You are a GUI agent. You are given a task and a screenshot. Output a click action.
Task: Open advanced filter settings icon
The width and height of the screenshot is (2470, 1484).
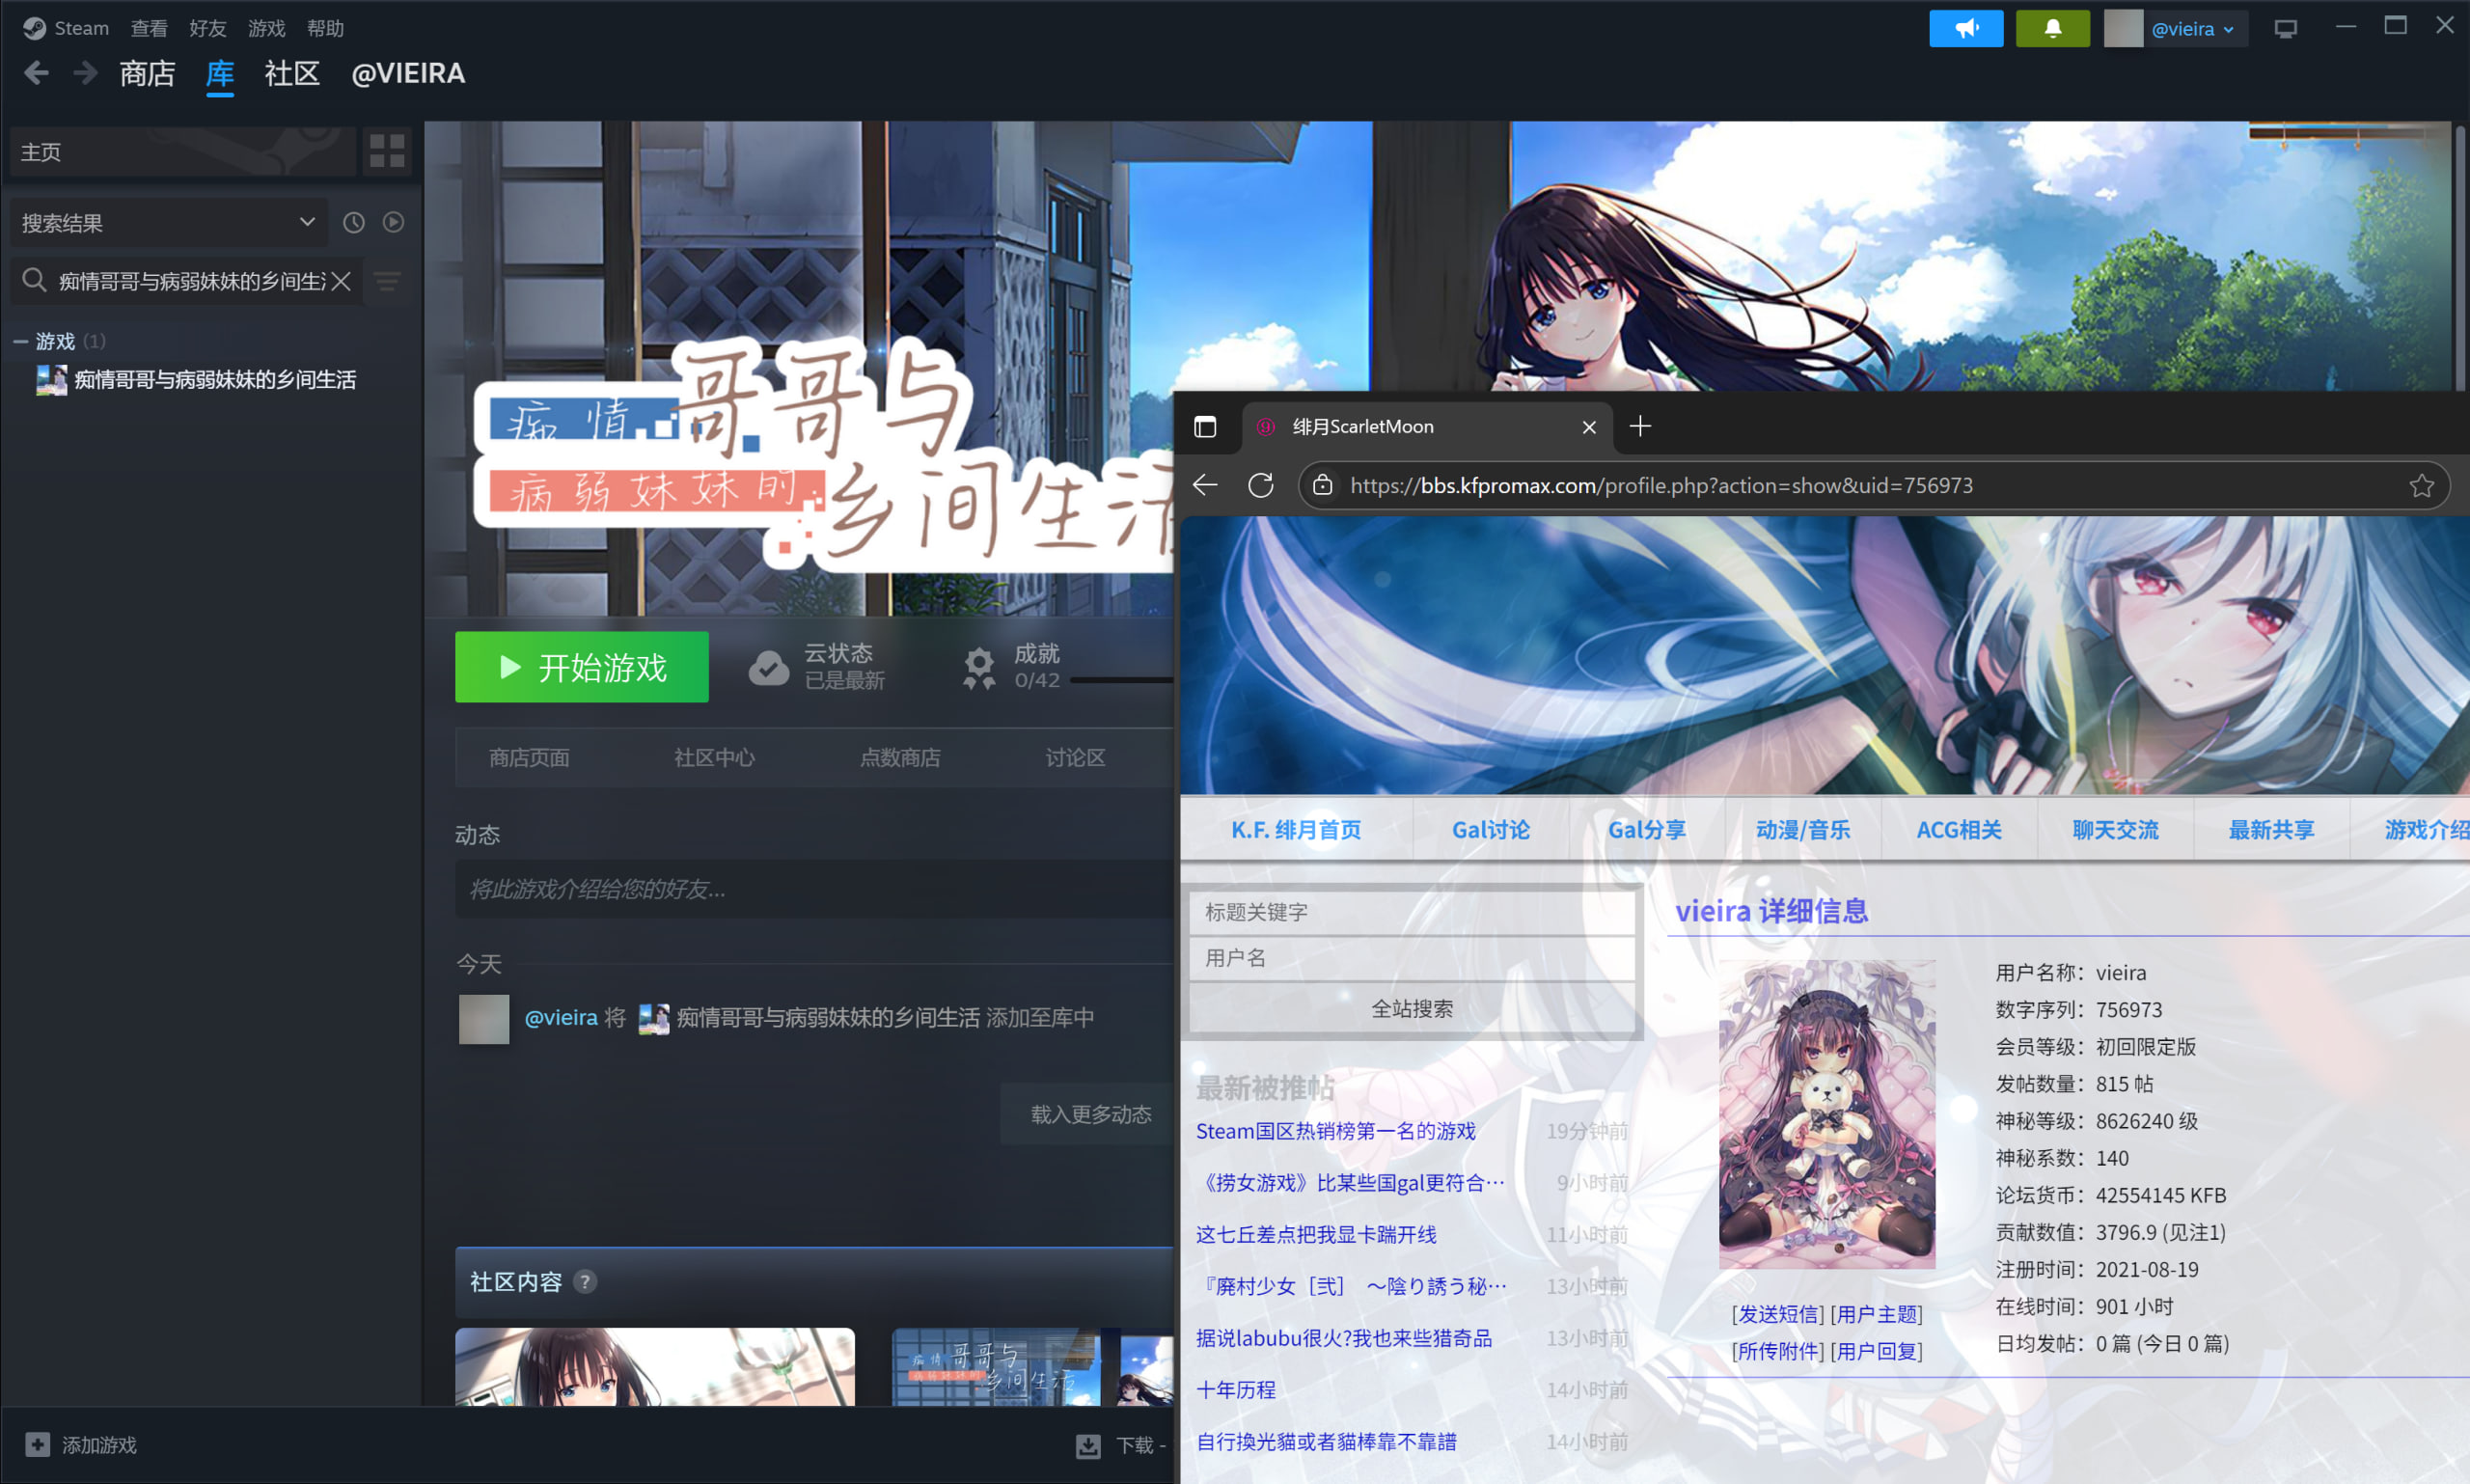[388, 281]
